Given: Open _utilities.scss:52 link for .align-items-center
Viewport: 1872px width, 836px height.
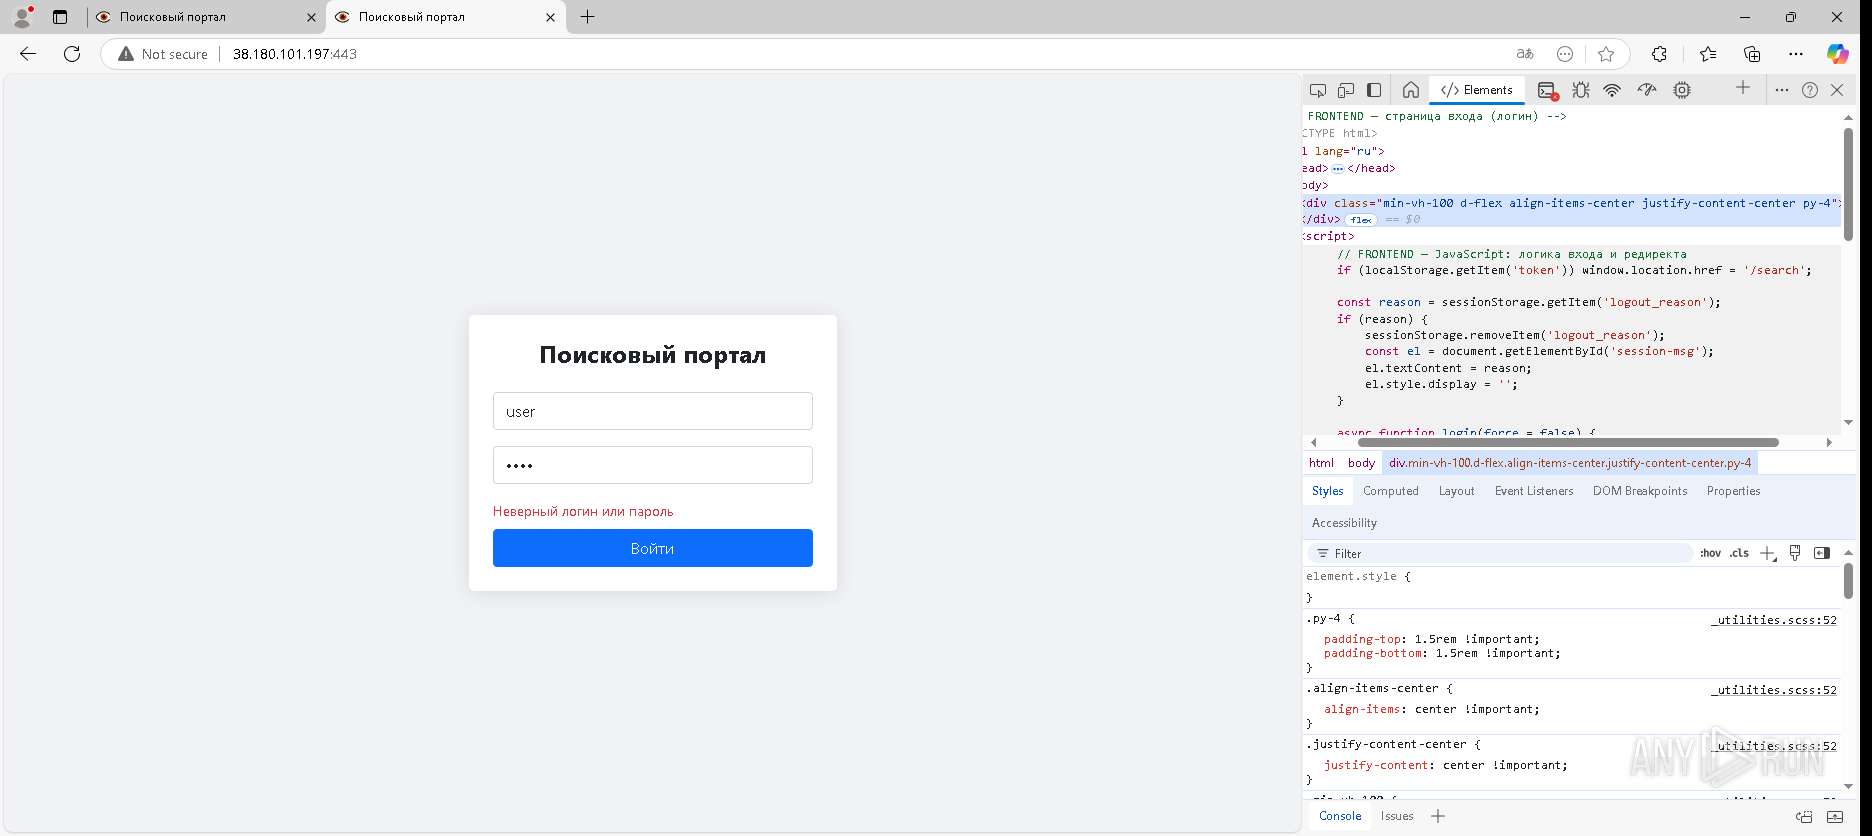Looking at the screenshot, I should click(x=1774, y=690).
